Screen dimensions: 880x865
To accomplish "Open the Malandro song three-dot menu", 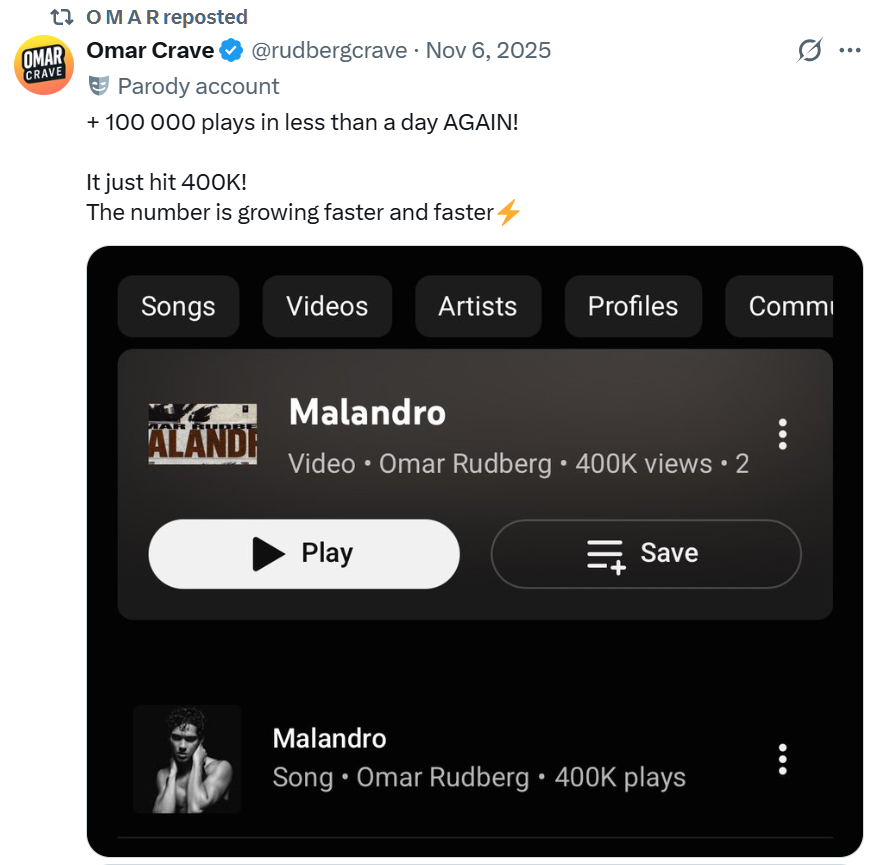I will tap(782, 759).
